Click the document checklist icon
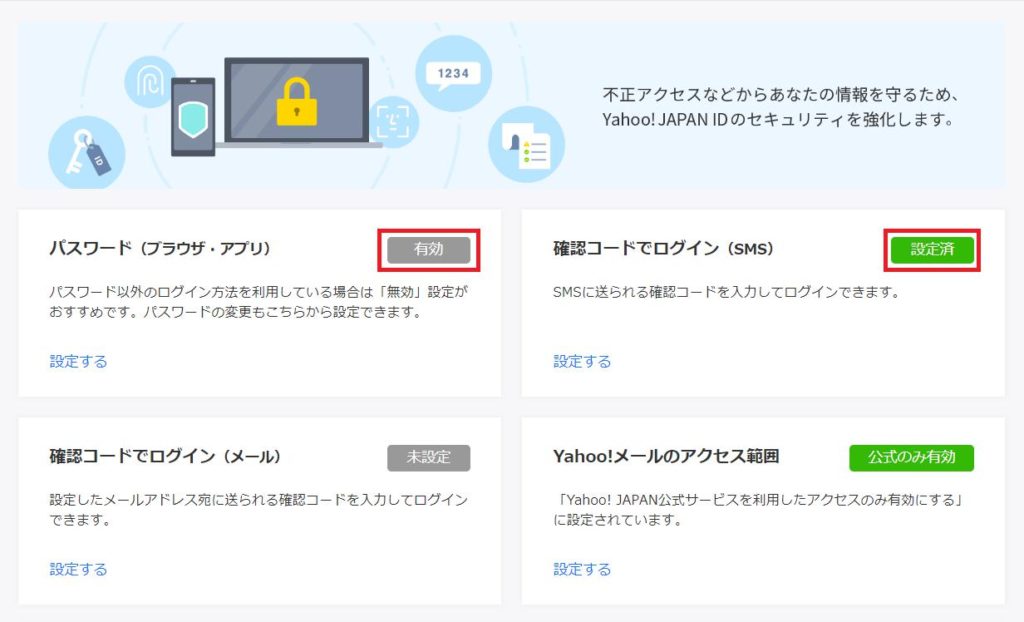The height and width of the screenshot is (622, 1024). (x=526, y=144)
